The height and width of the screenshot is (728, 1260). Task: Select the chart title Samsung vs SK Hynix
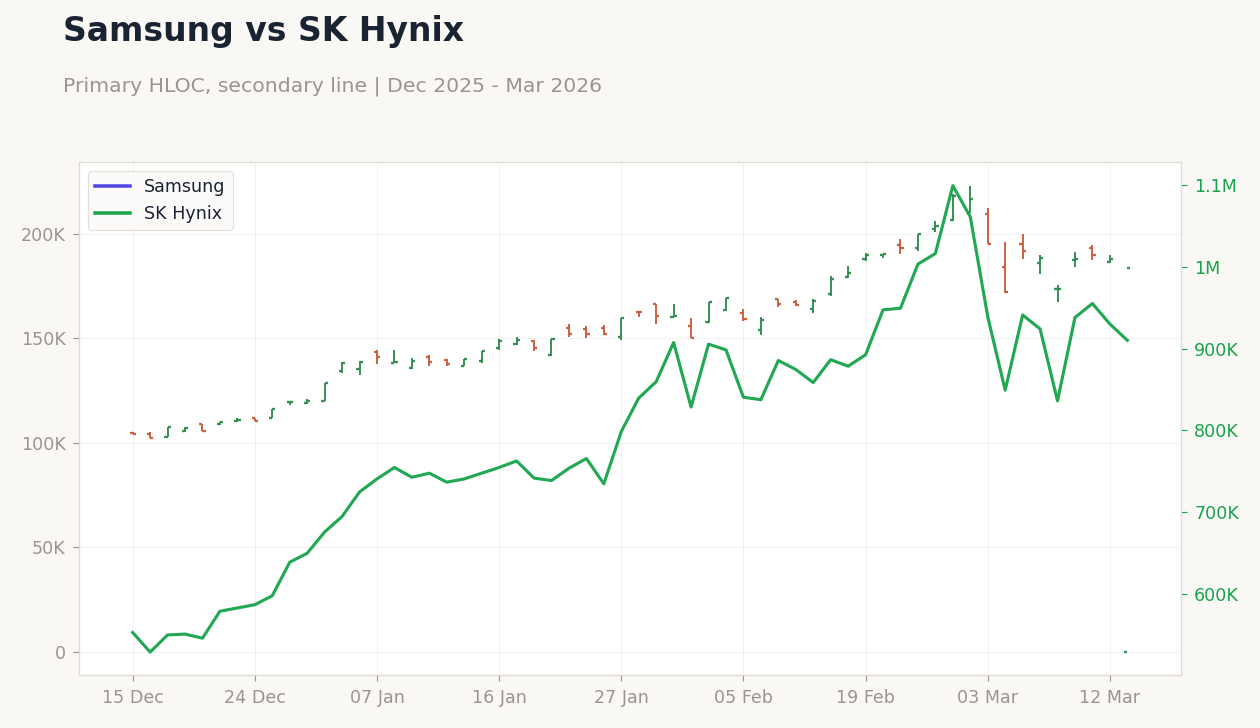263,29
